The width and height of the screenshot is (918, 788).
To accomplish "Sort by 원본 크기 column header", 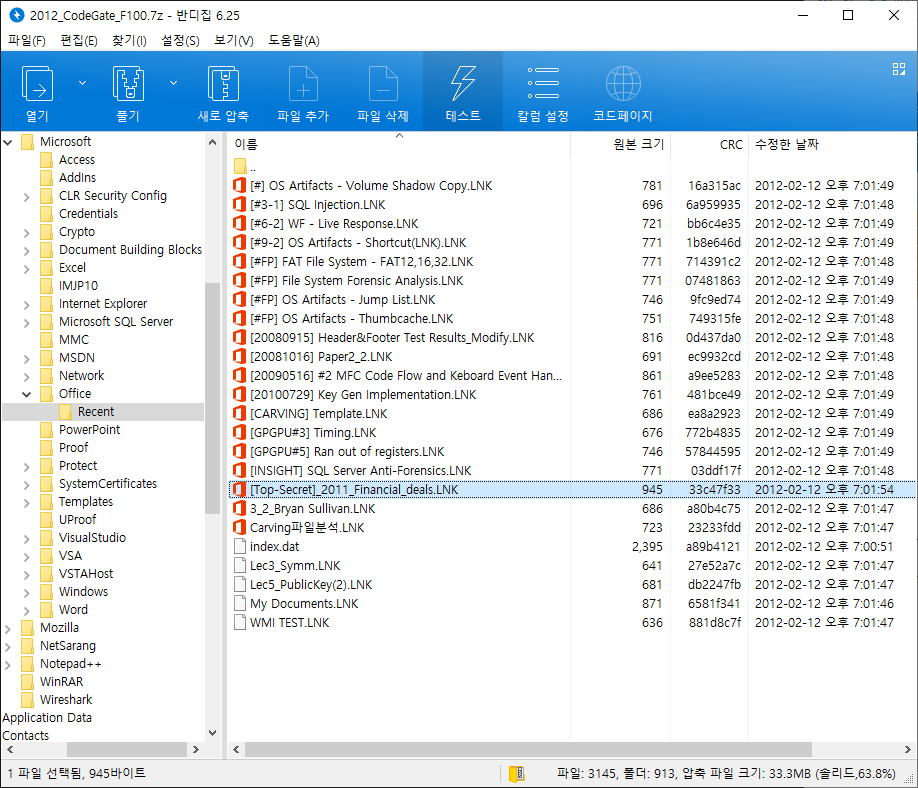I will 621,144.
